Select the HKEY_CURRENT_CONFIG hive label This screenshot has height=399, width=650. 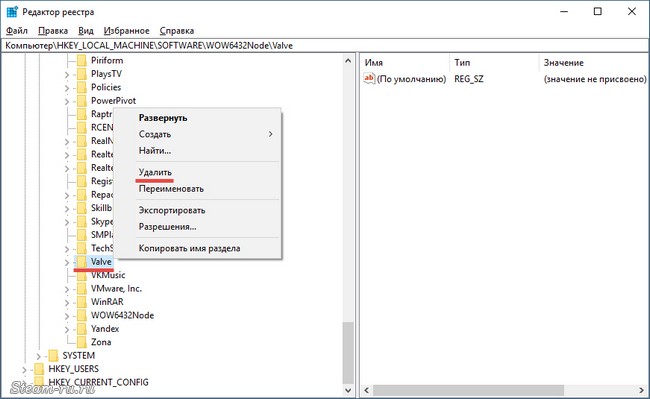coord(98,382)
